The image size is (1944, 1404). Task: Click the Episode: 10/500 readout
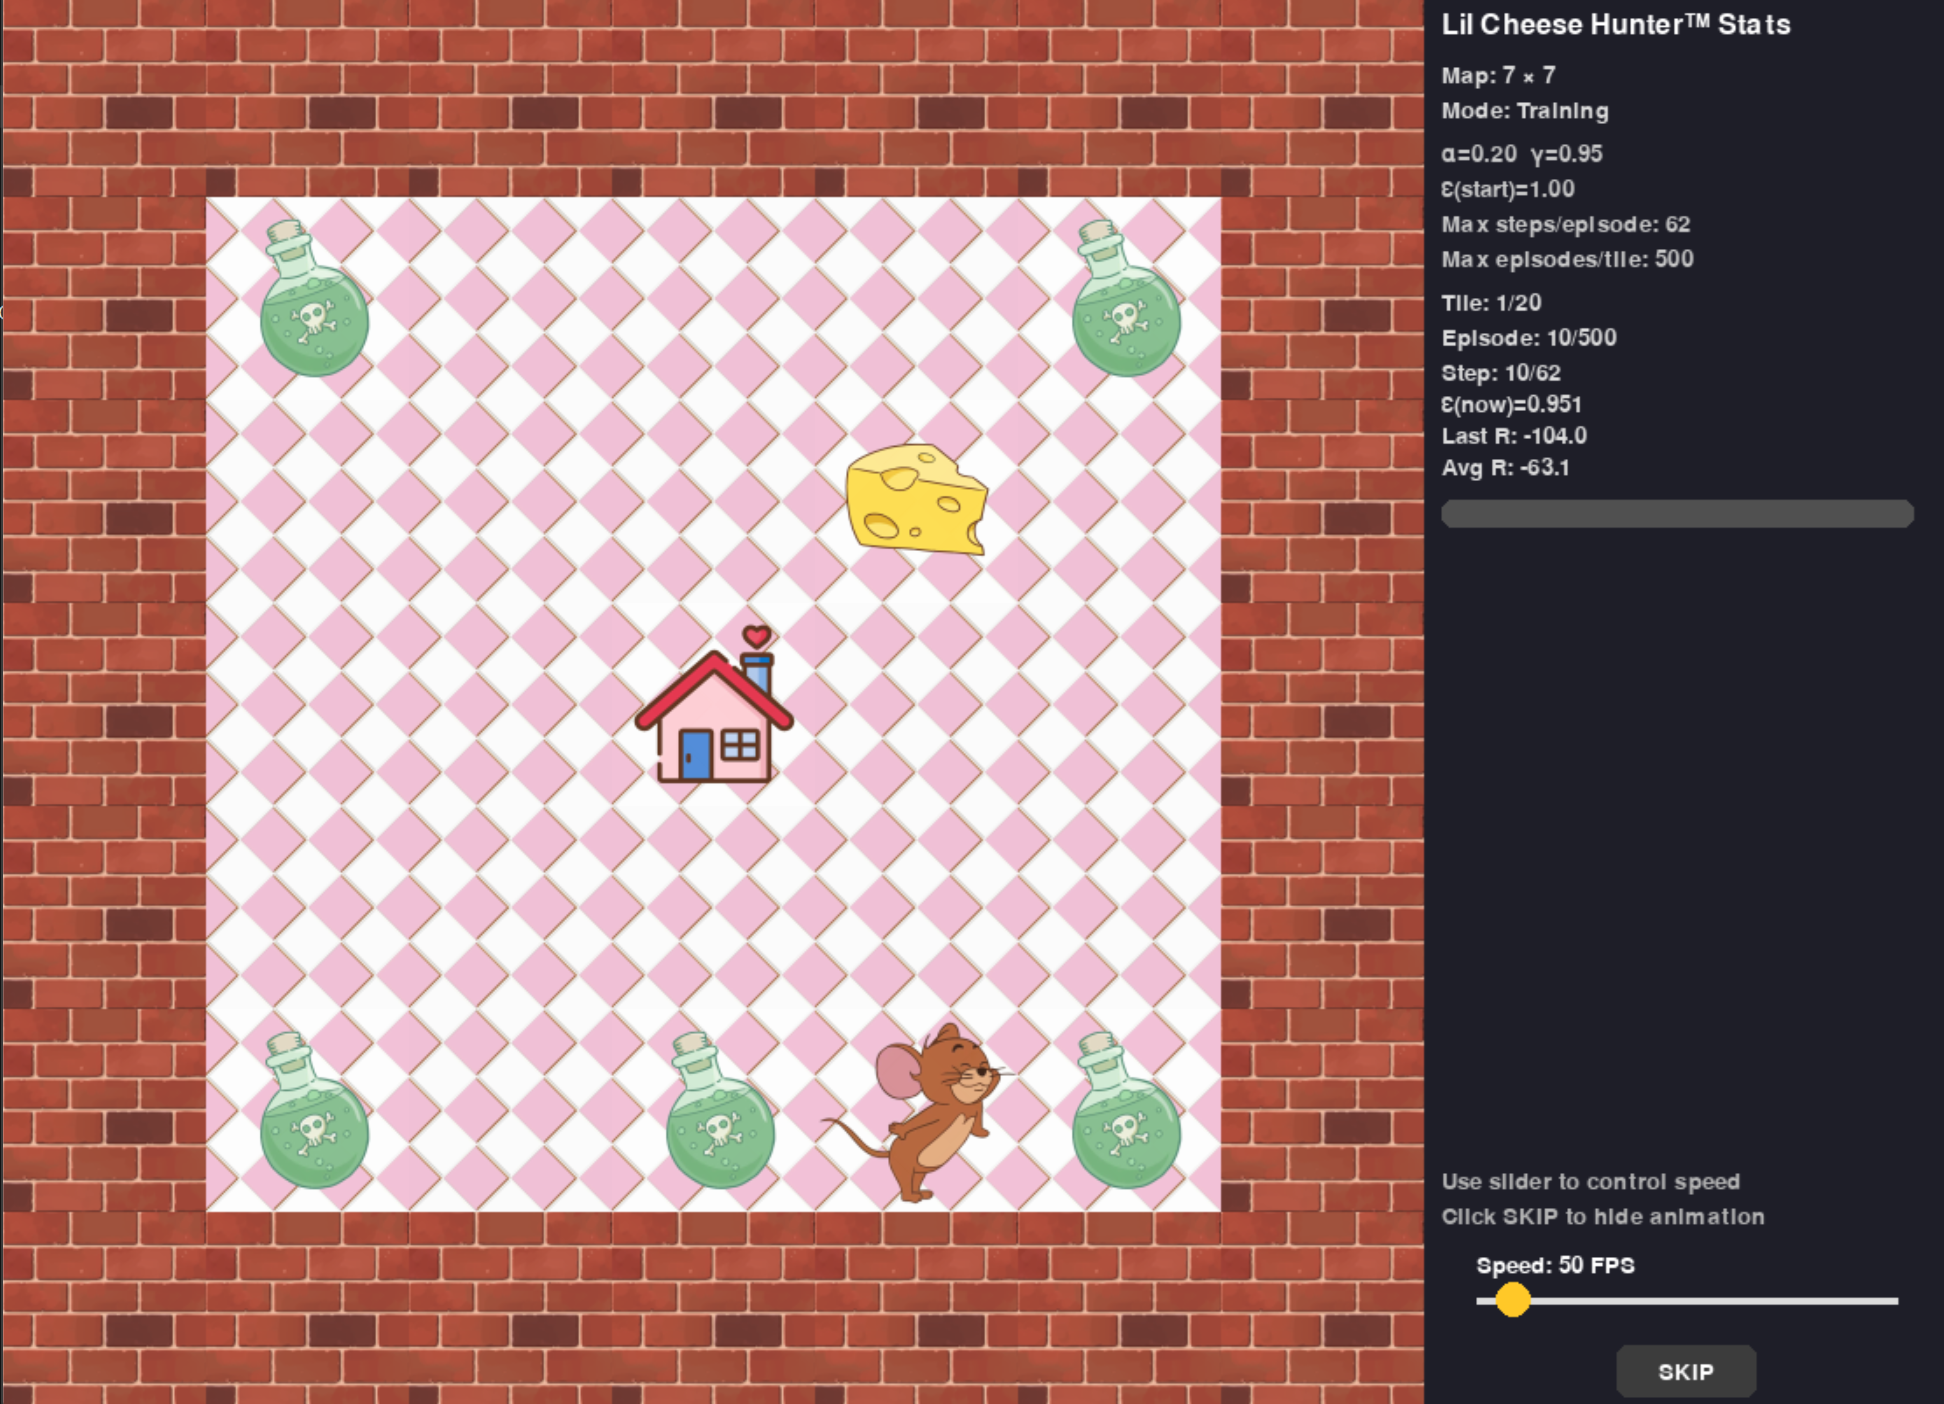[x=1529, y=338]
